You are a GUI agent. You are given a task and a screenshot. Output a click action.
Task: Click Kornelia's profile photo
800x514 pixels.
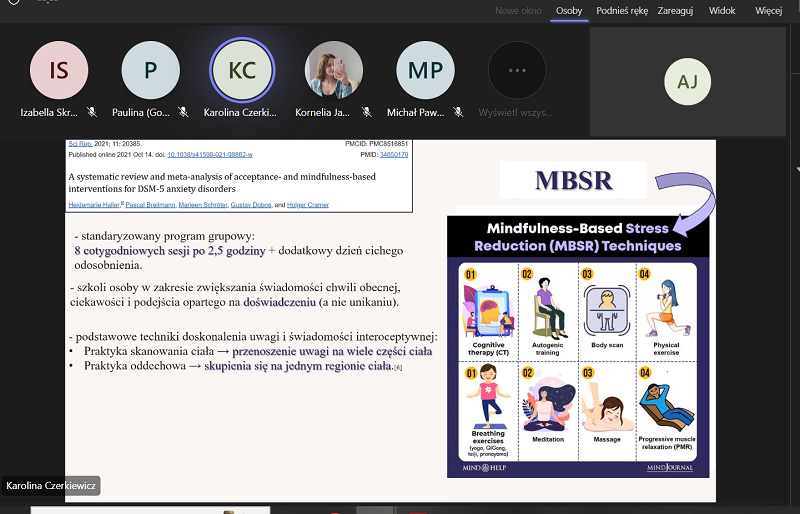tap(333, 70)
